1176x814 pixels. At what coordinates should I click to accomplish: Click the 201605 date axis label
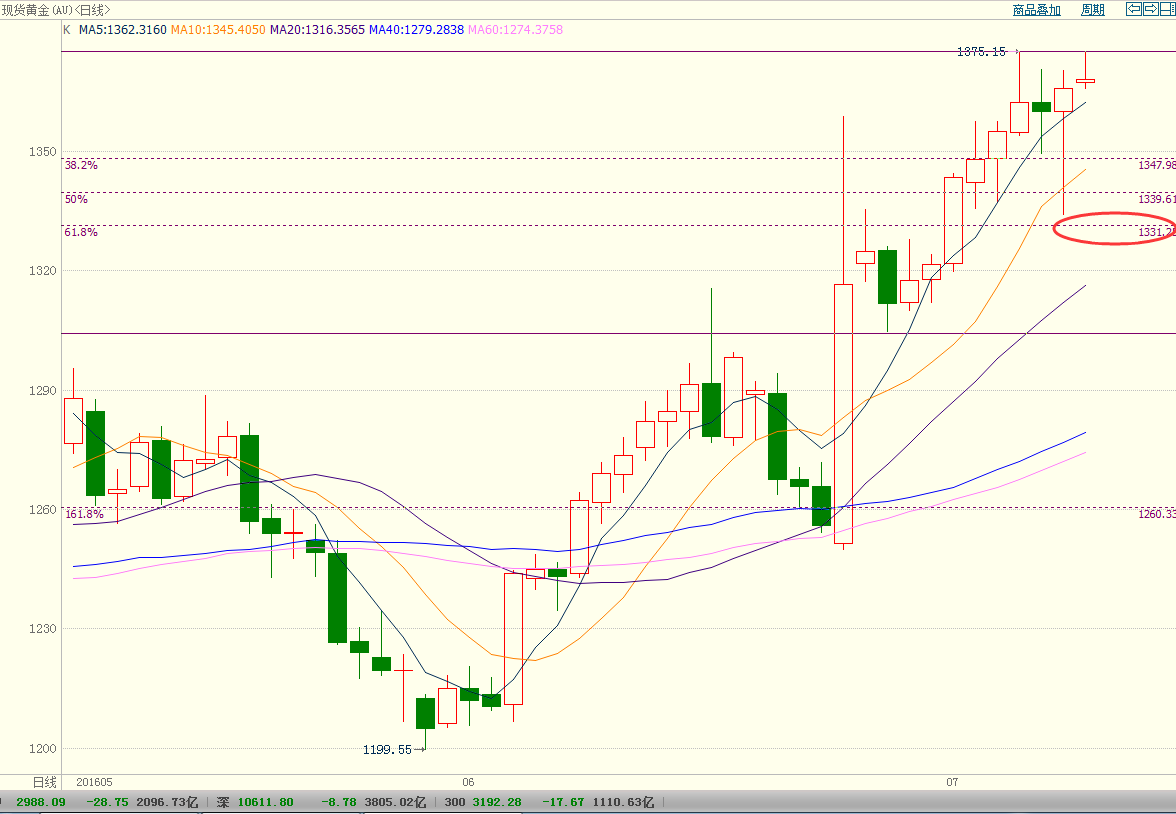click(94, 782)
